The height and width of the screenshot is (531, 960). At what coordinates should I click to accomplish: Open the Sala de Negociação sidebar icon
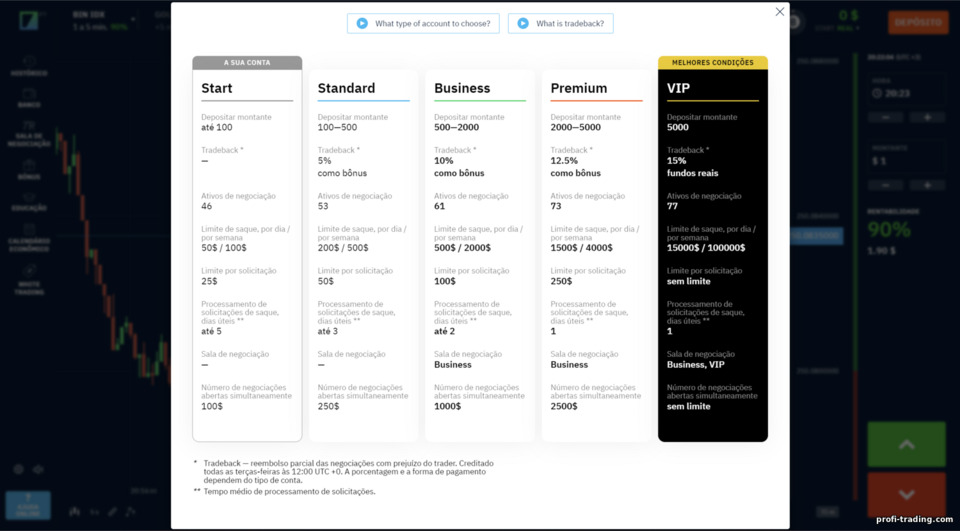point(29,135)
